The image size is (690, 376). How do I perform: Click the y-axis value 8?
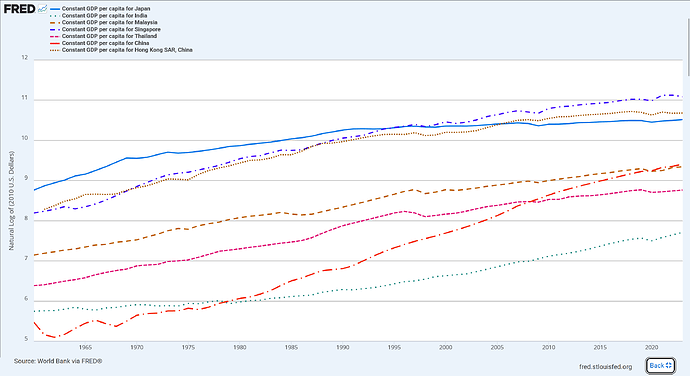pos(26,218)
